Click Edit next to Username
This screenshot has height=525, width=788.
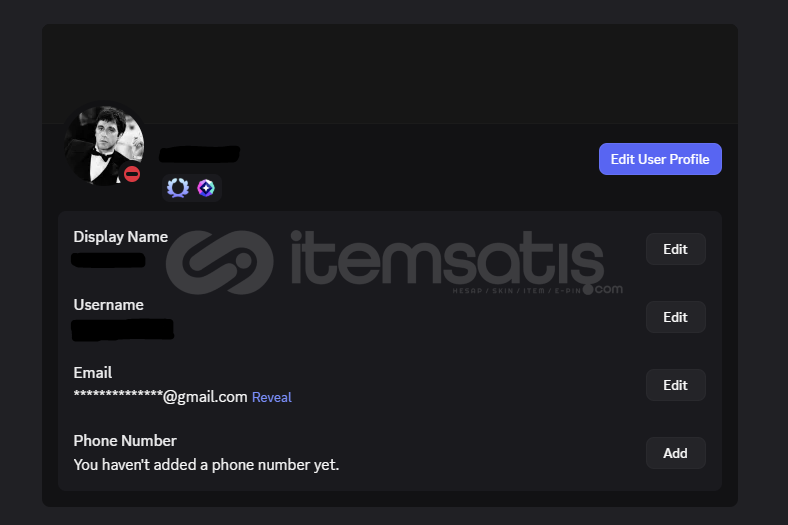[x=675, y=317]
